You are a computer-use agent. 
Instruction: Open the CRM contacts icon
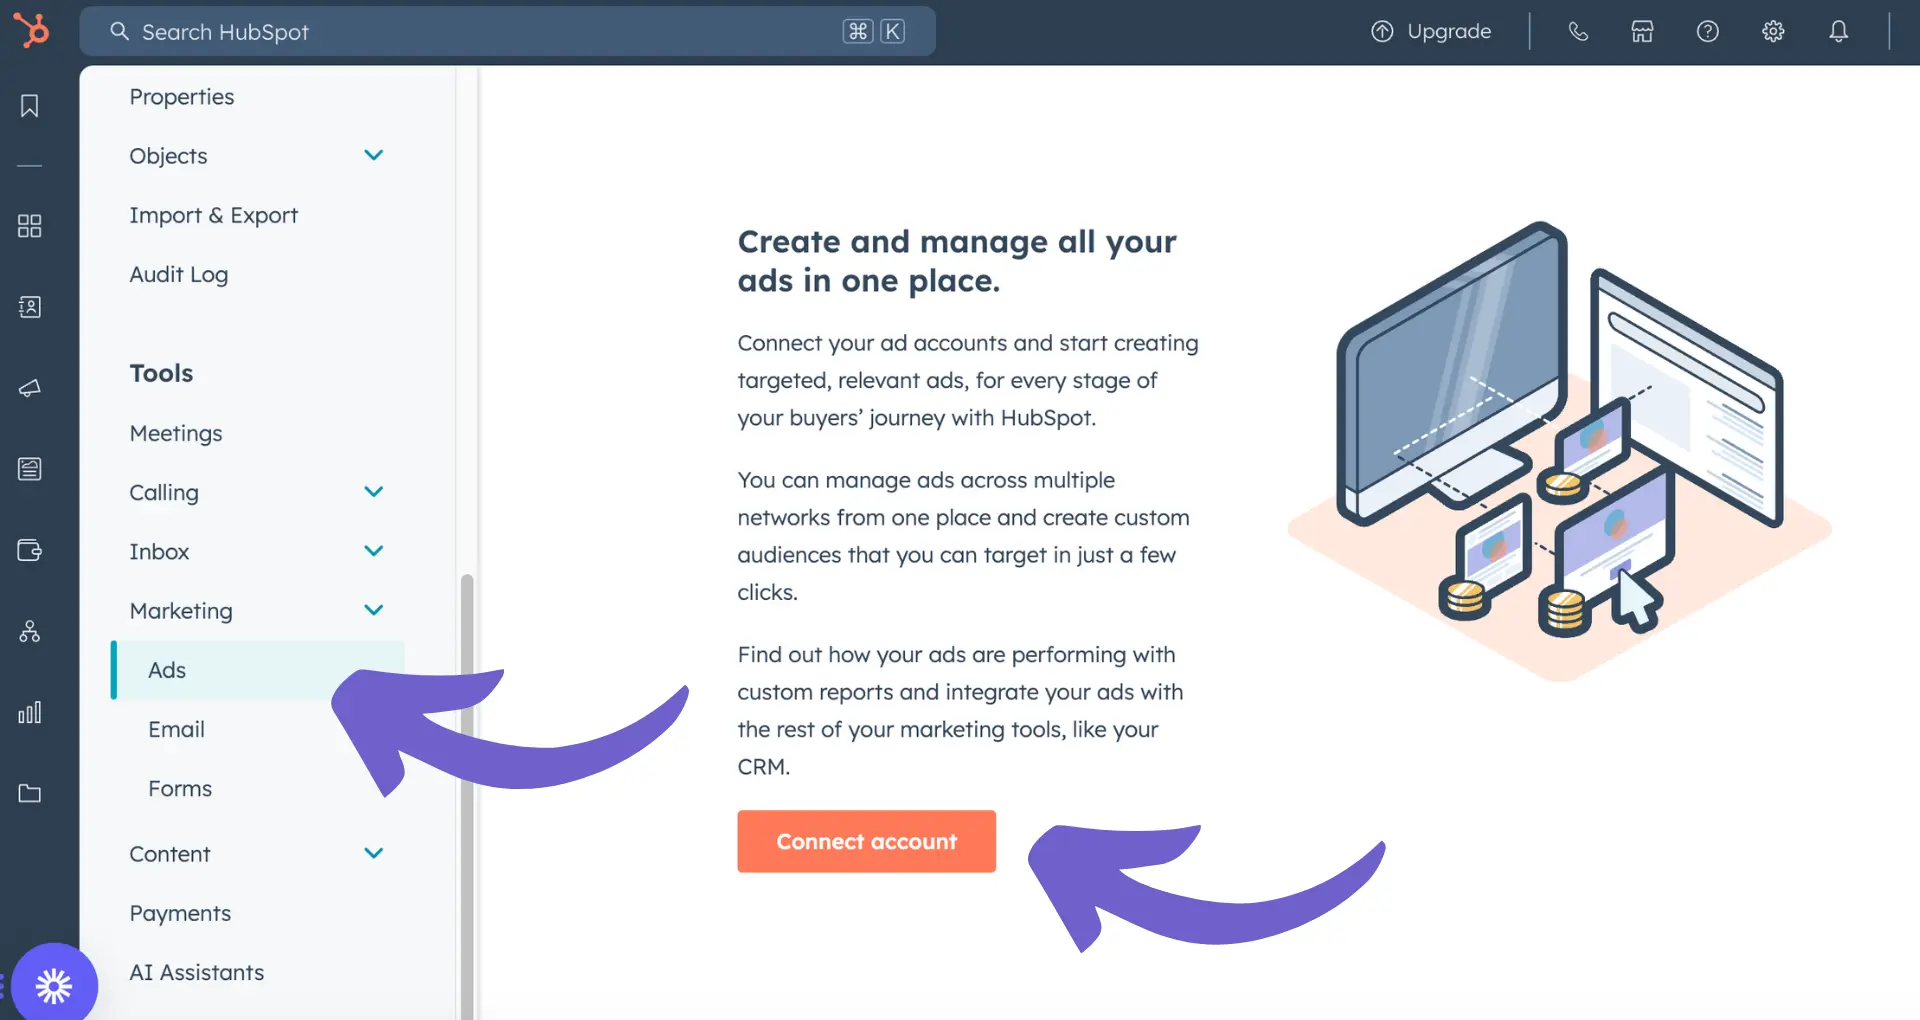pos(30,307)
